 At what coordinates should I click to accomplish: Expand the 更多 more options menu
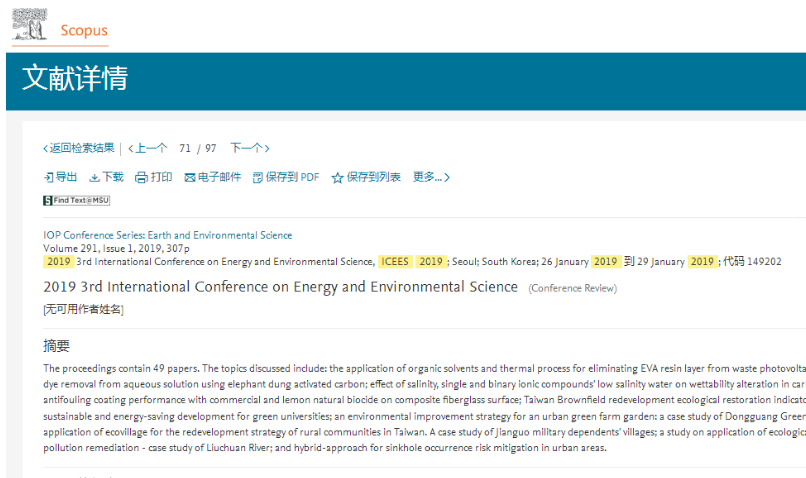click(431, 177)
